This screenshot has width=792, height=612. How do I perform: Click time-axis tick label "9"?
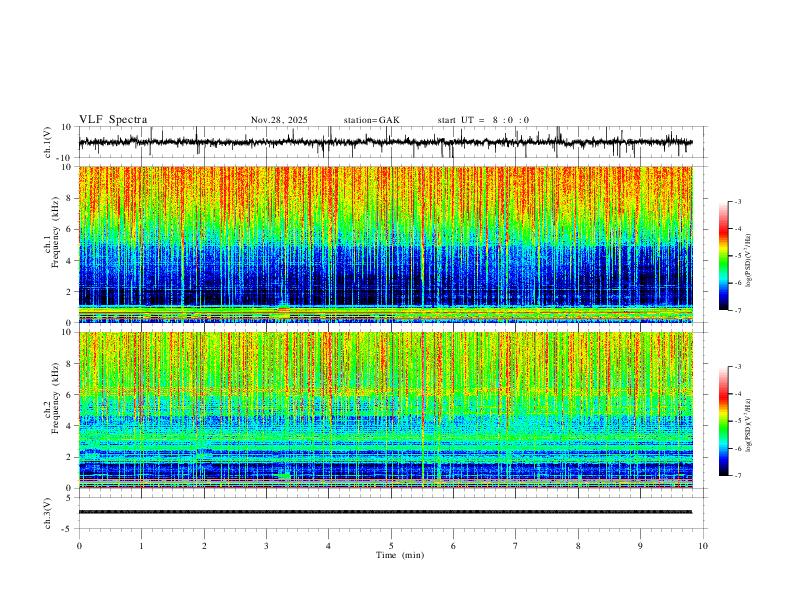tap(640, 546)
